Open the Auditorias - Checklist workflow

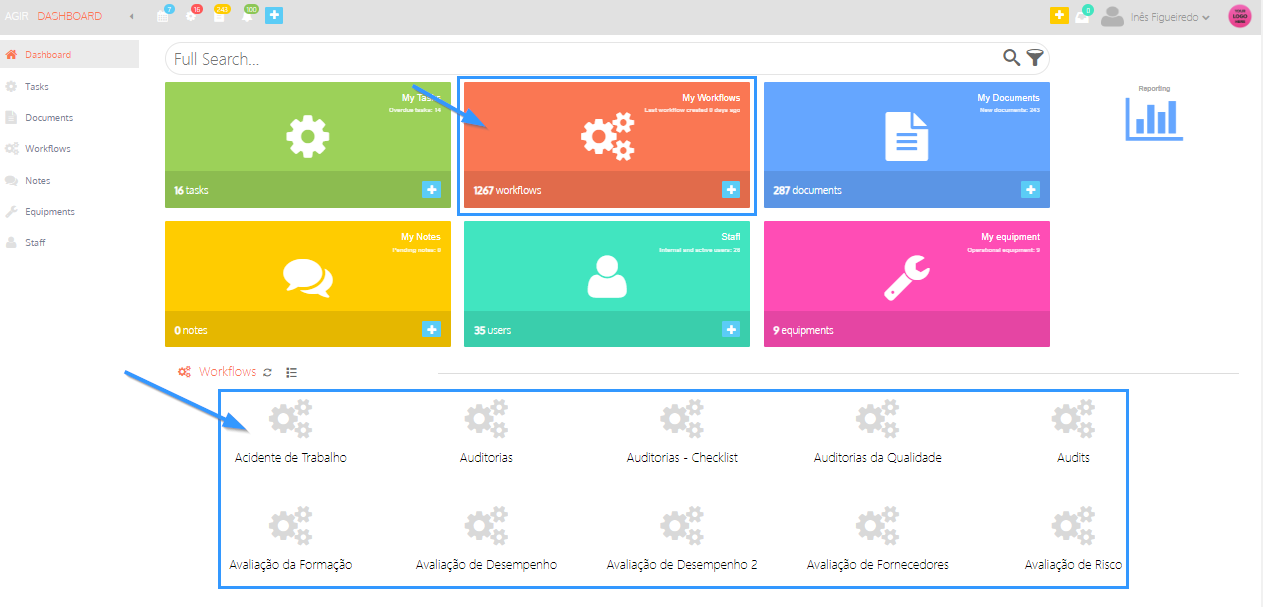pos(682,432)
